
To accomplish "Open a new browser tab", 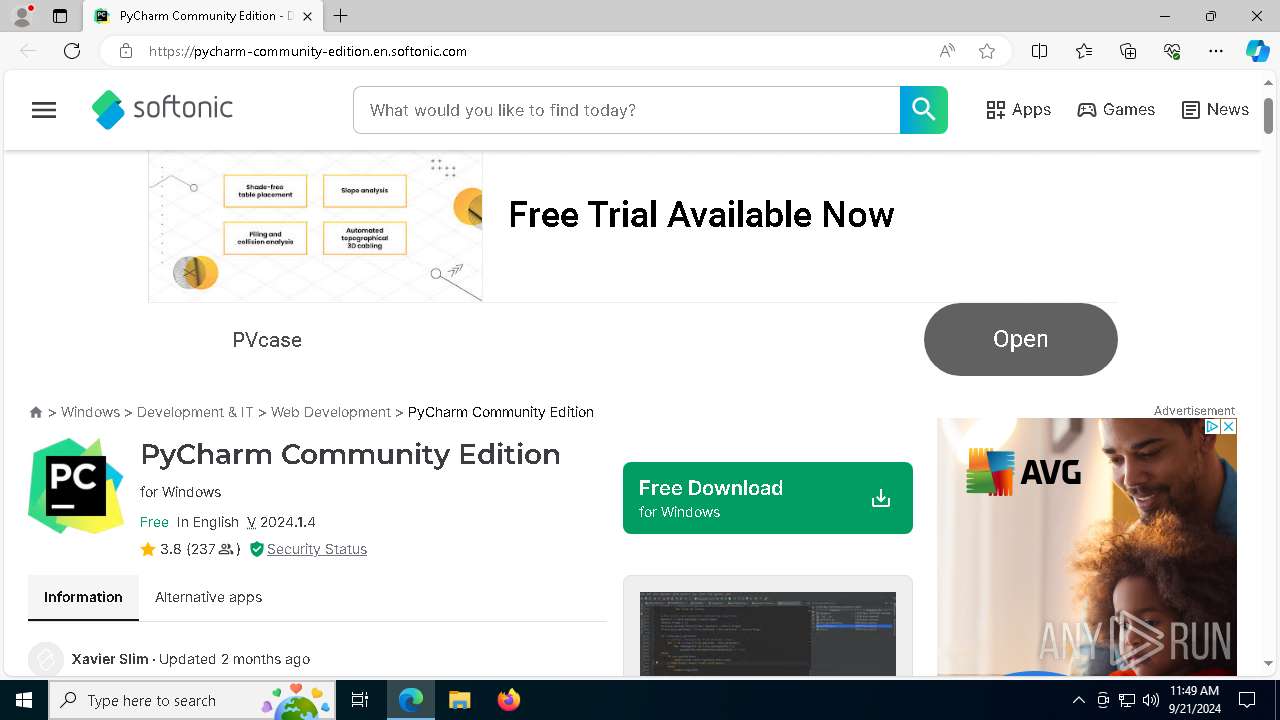I will click(x=341, y=16).
